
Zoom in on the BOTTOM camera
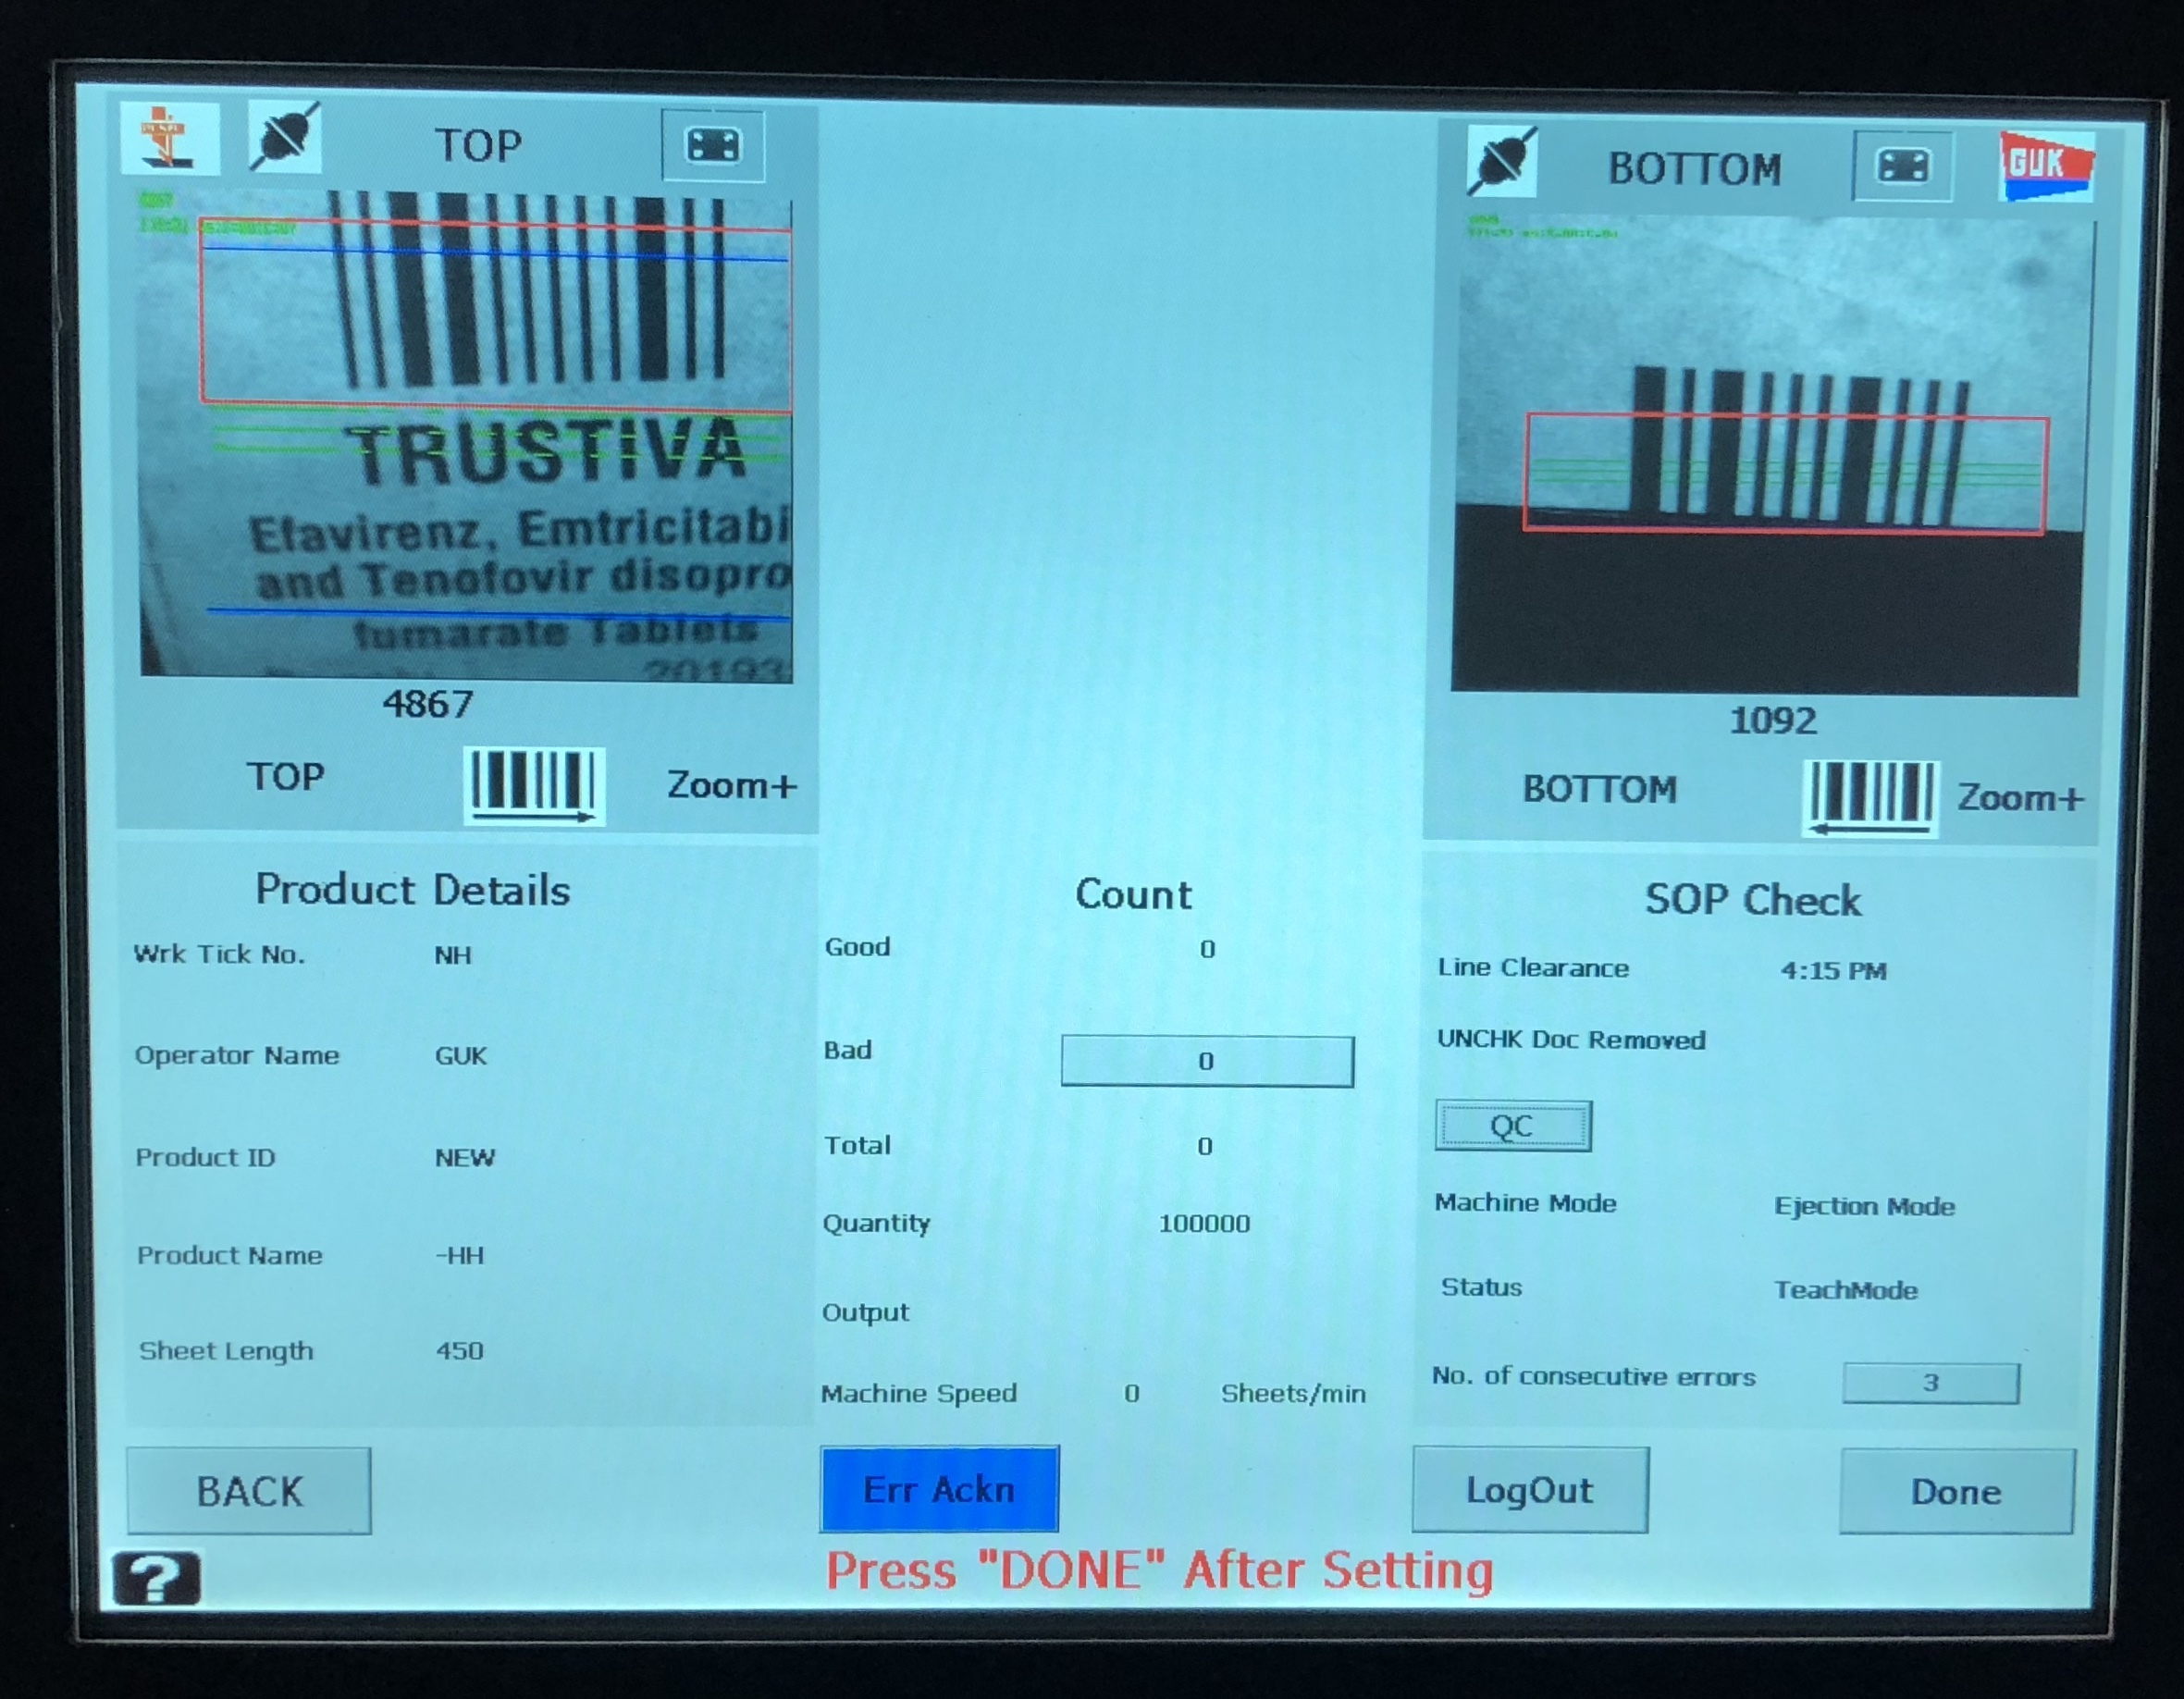pos(2020,798)
